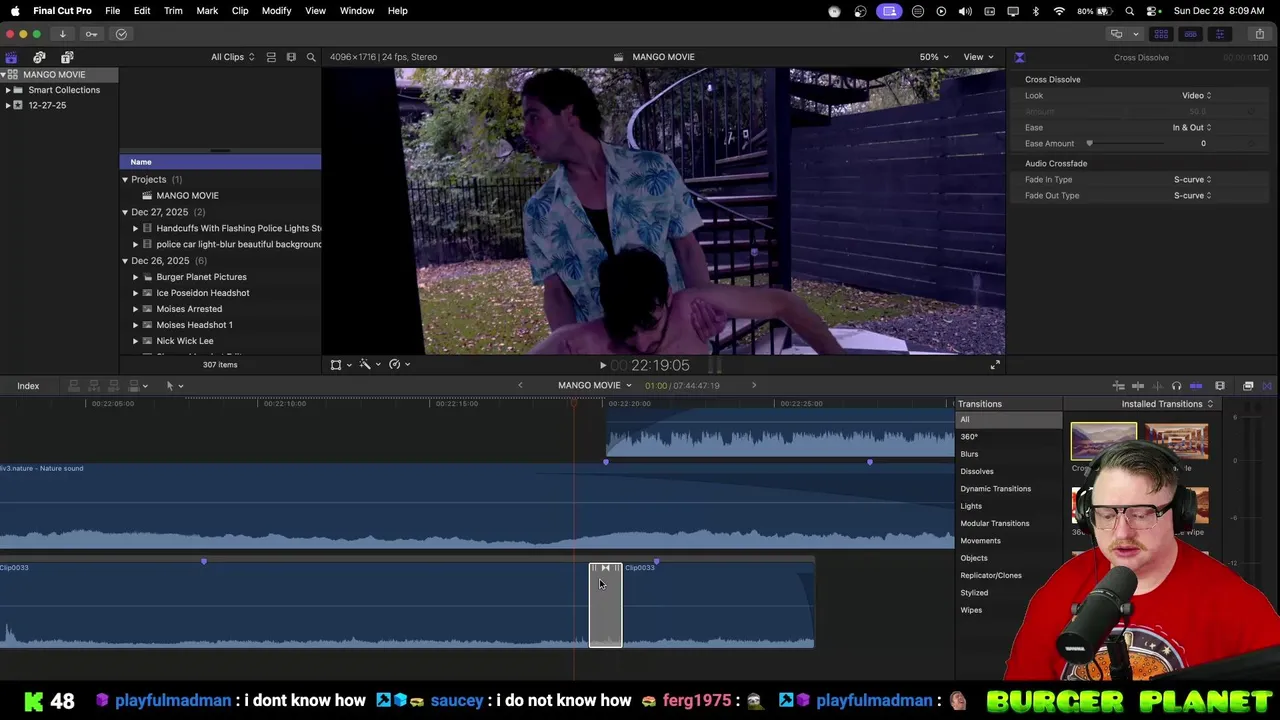Click the fullscreen viewer arrows icon

click(995, 365)
